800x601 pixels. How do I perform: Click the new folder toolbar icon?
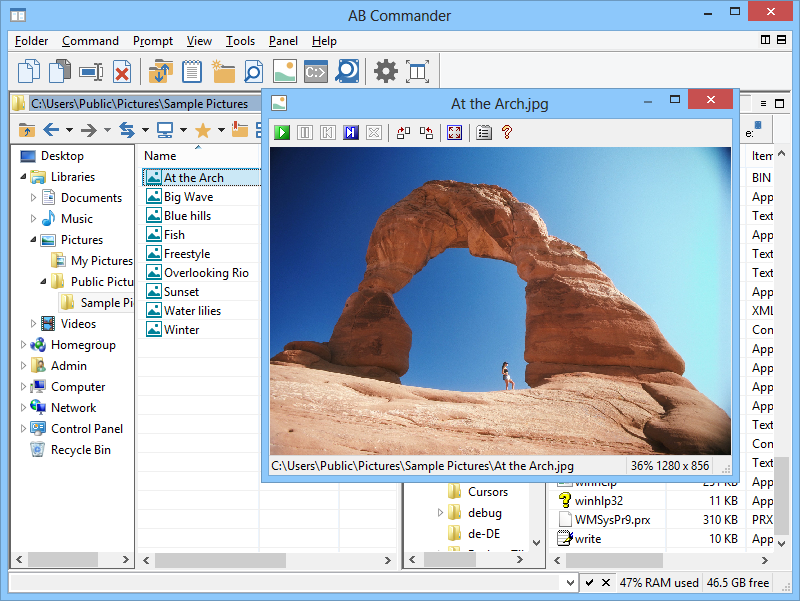[223, 71]
